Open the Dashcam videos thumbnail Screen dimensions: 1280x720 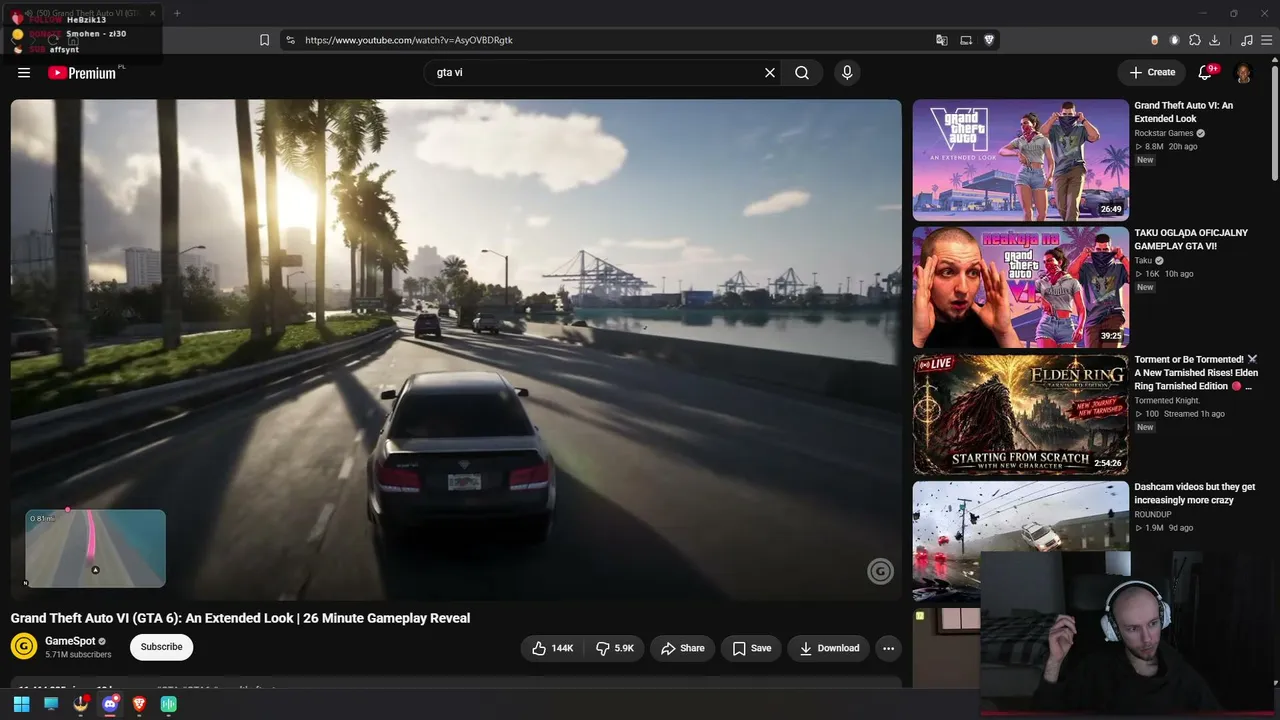(1020, 541)
